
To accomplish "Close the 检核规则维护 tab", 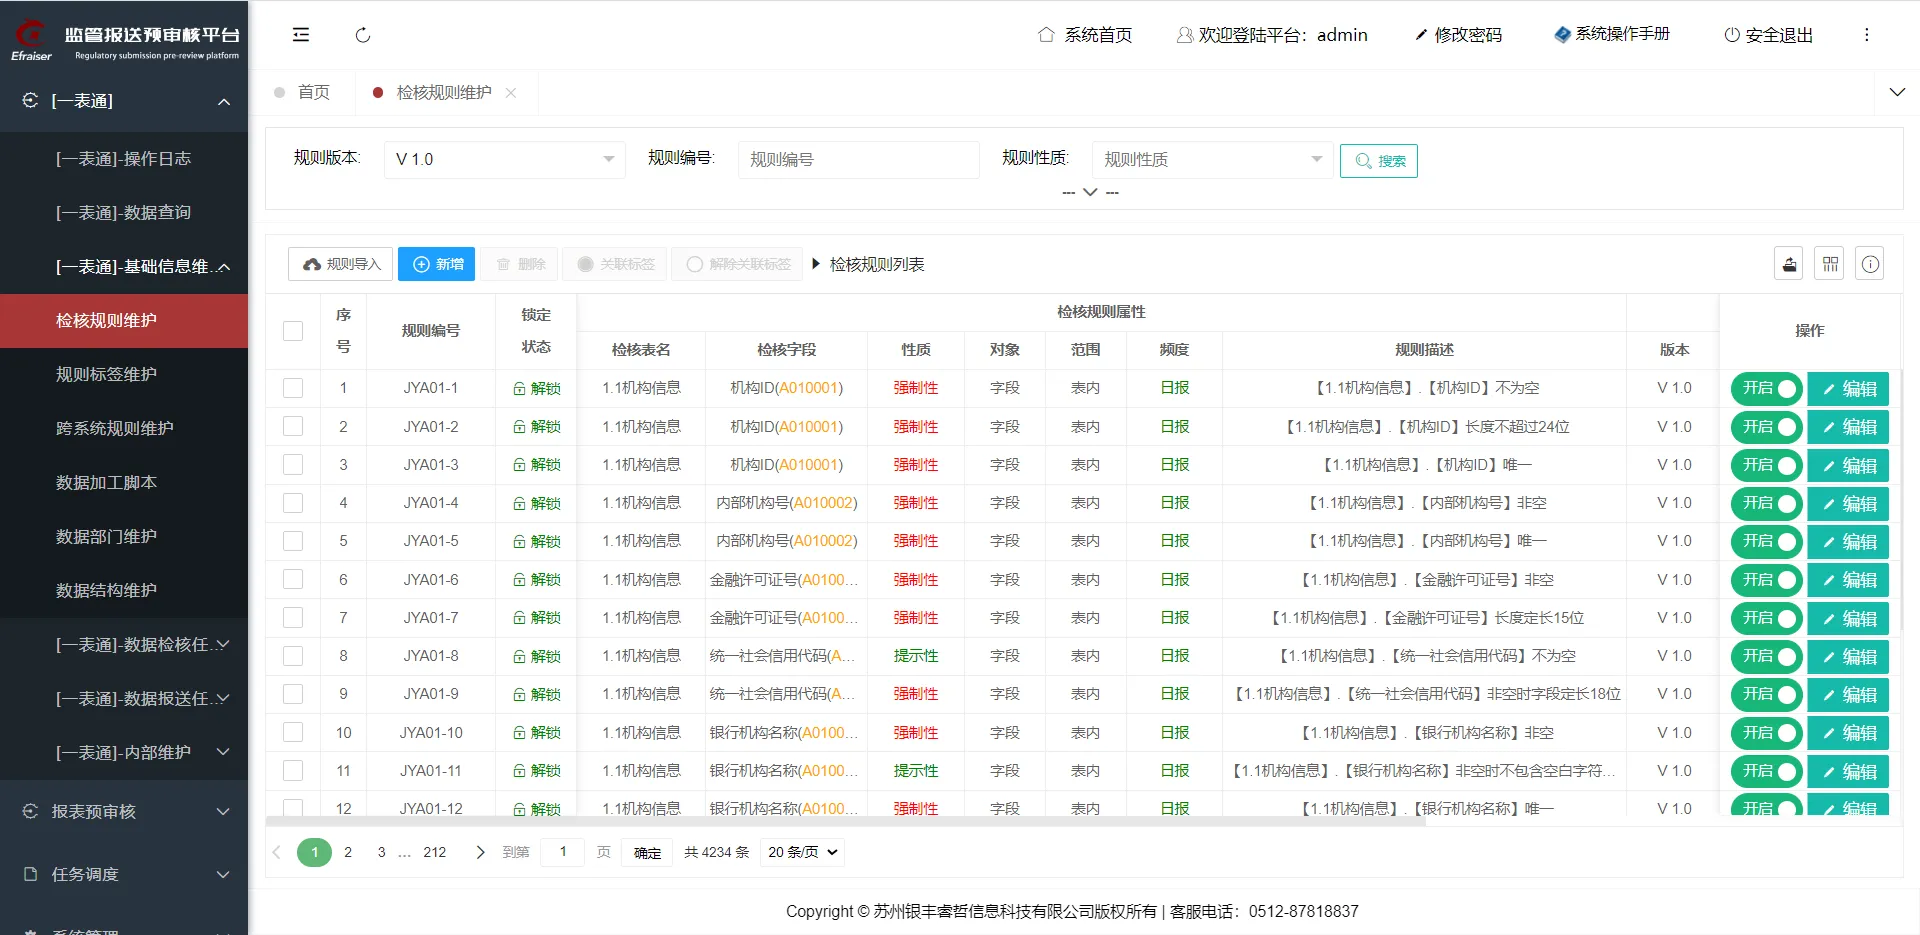I will 511,93.
